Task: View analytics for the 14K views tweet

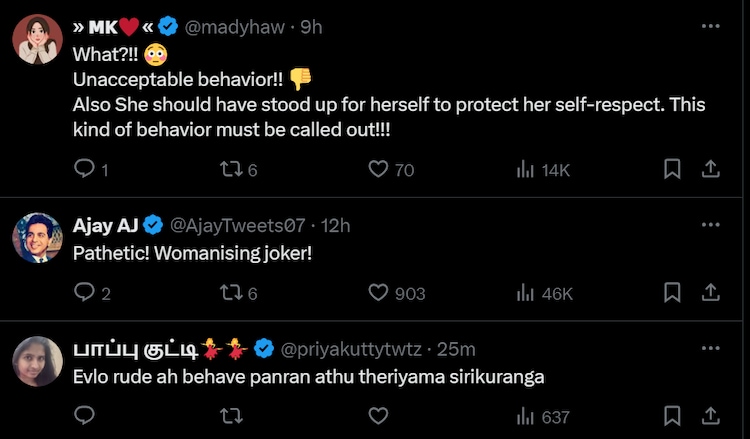Action: coord(525,170)
